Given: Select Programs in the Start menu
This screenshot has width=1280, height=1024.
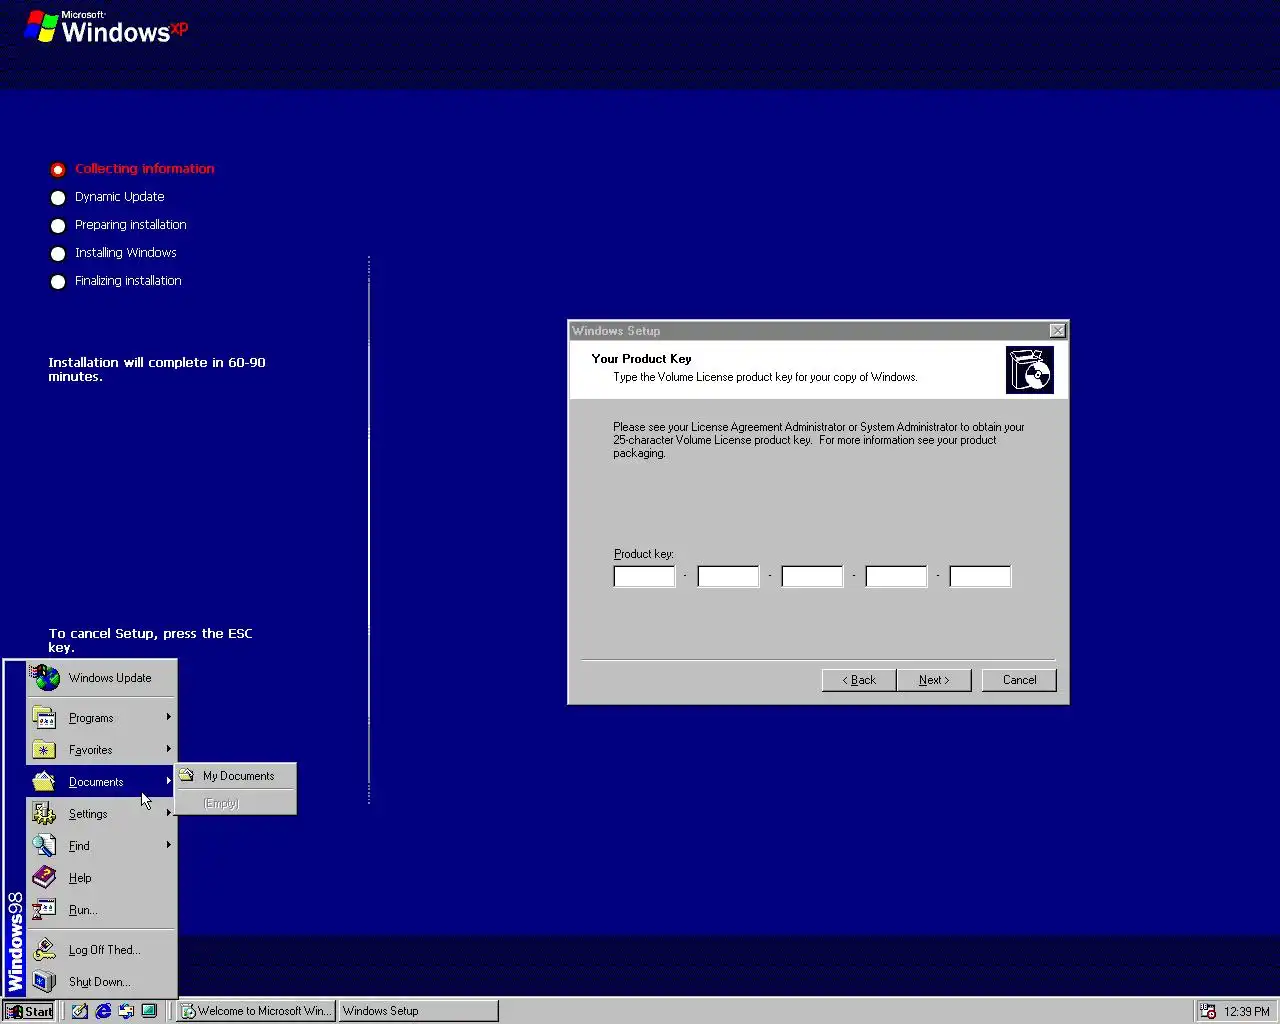Looking at the screenshot, I should [x=101, y=718].
